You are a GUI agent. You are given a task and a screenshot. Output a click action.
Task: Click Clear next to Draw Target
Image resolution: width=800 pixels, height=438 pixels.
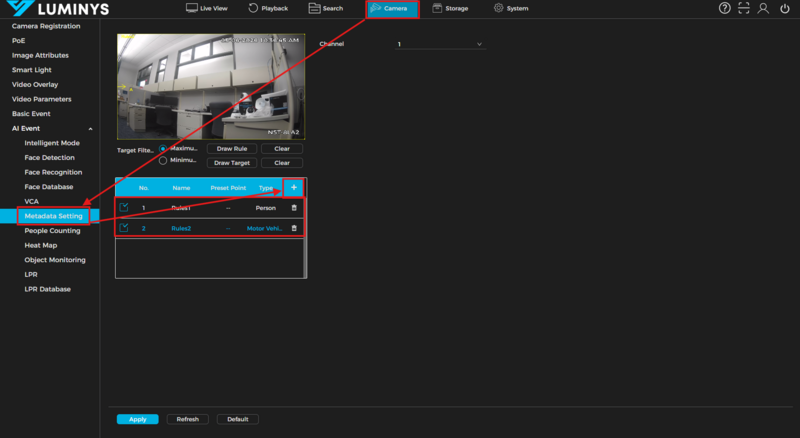(x=282, y=163)
